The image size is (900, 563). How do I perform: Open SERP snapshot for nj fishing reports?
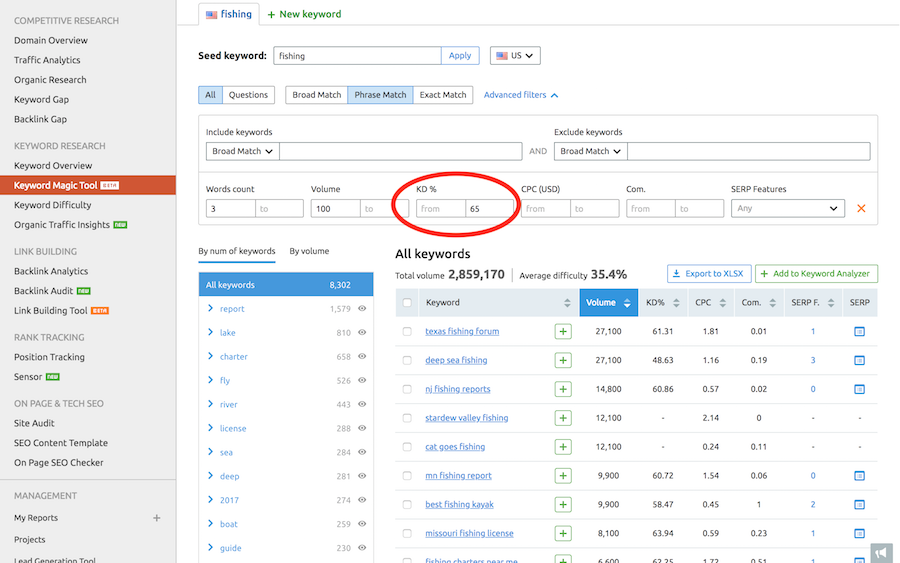[x=859, y=389]
